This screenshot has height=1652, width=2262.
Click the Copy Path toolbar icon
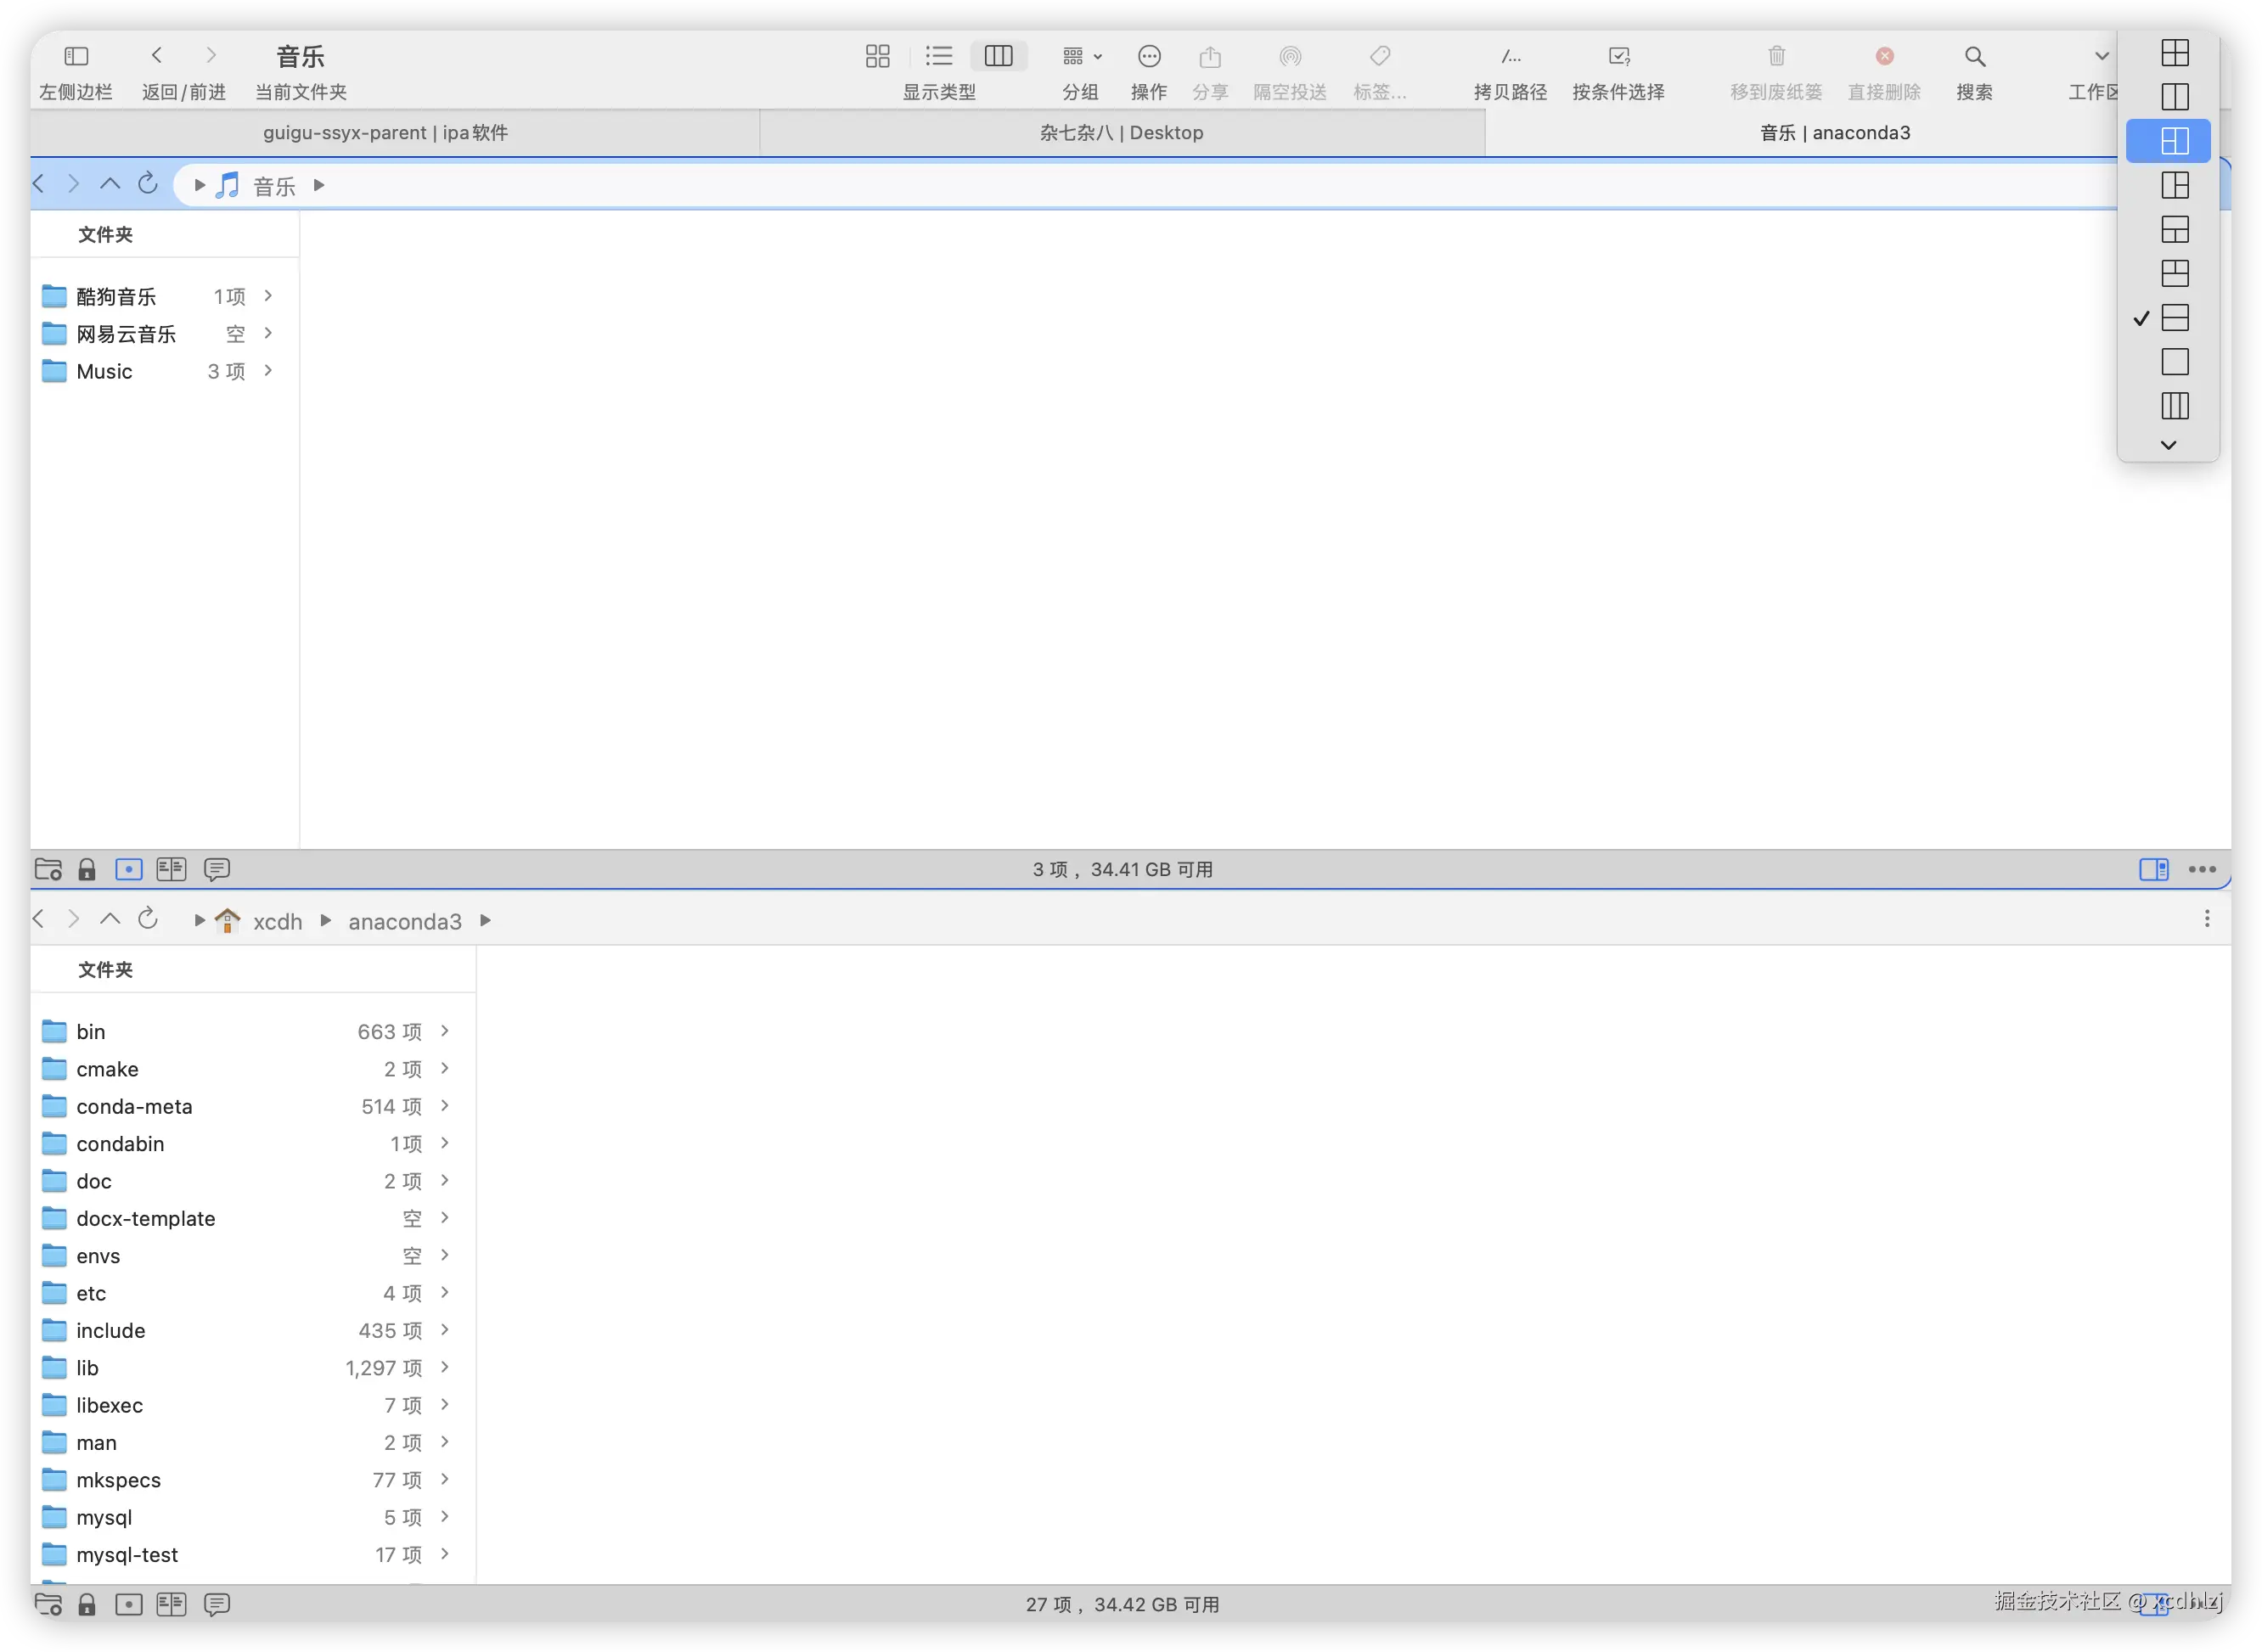click(x=1510, y=56)
